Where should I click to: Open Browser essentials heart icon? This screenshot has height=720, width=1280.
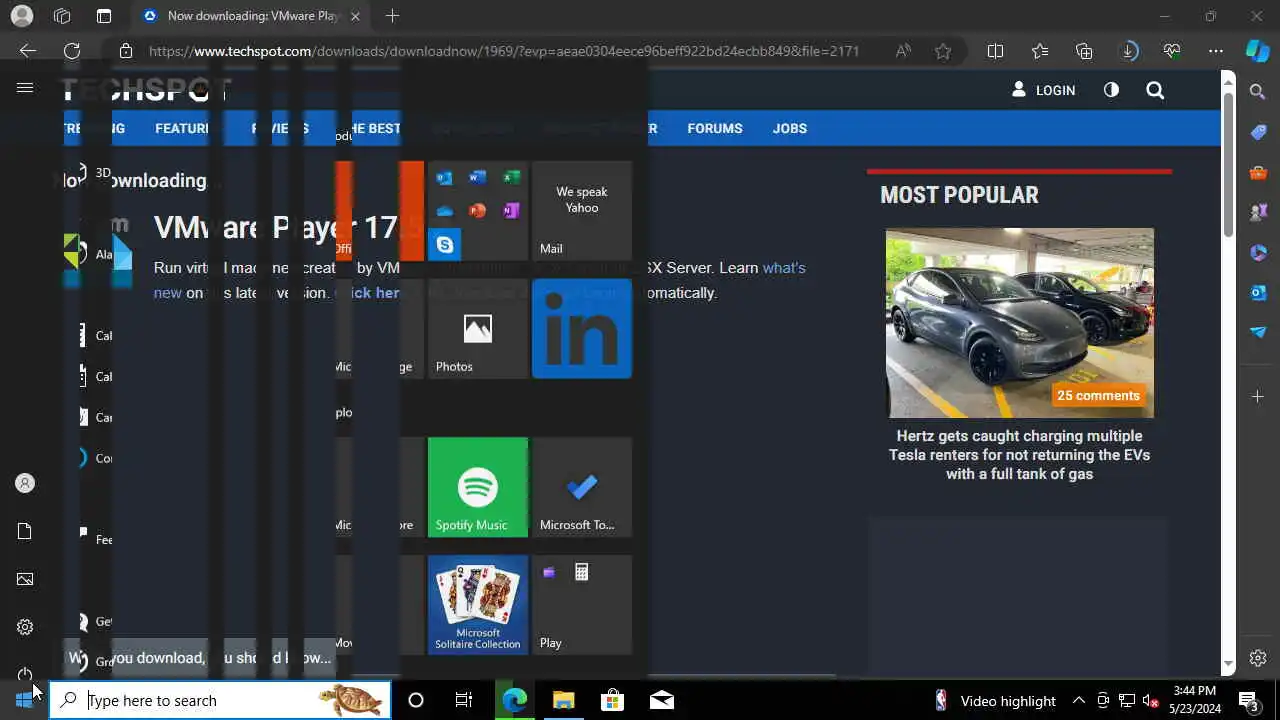point(1172,51)
